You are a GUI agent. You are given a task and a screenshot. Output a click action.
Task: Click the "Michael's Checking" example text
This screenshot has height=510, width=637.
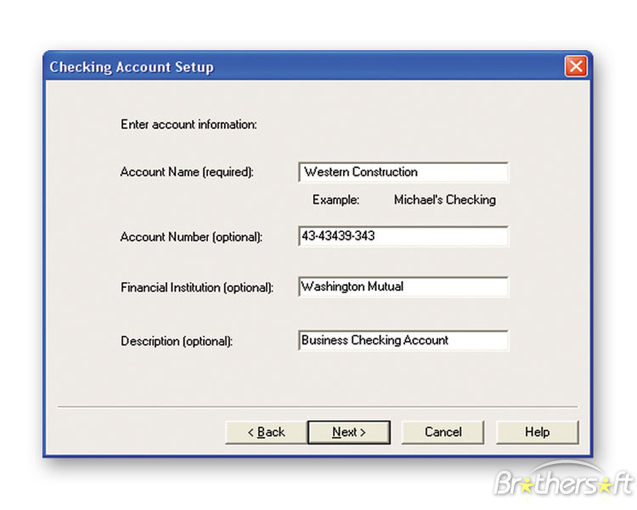tap(444, 200)
